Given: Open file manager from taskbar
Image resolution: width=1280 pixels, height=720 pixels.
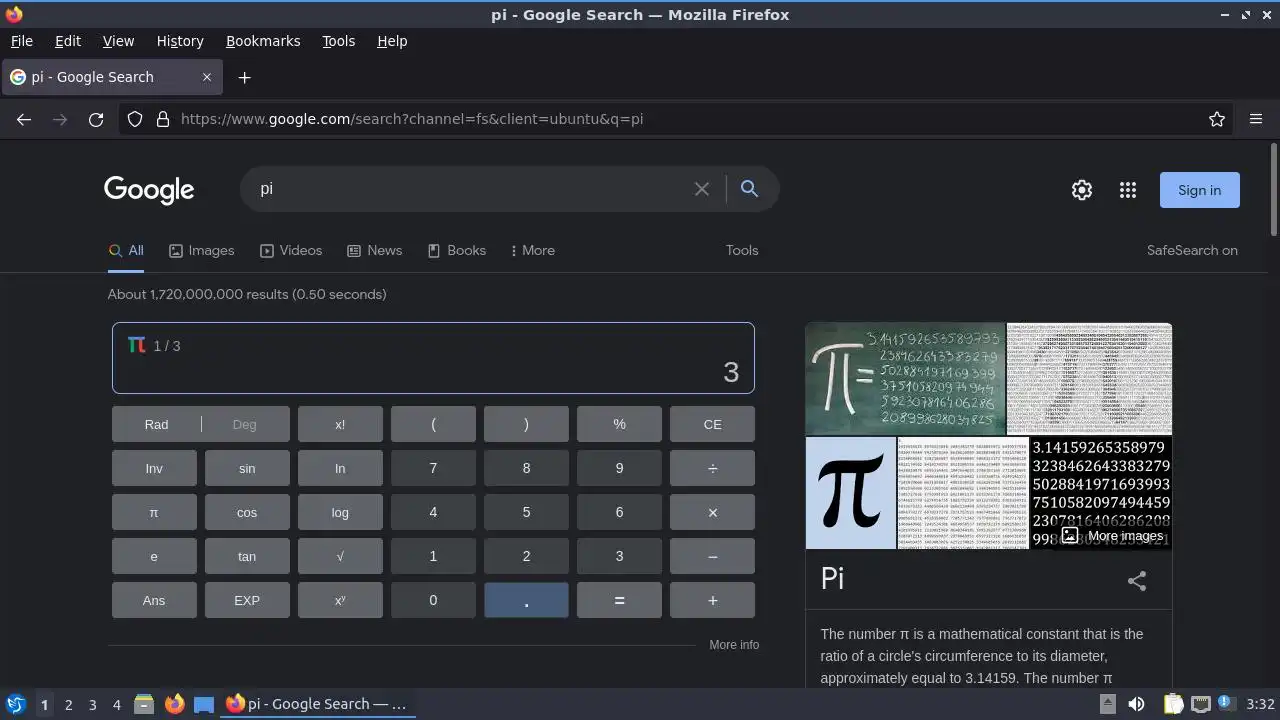Looking at the screenshot, I should click(144, 704).
